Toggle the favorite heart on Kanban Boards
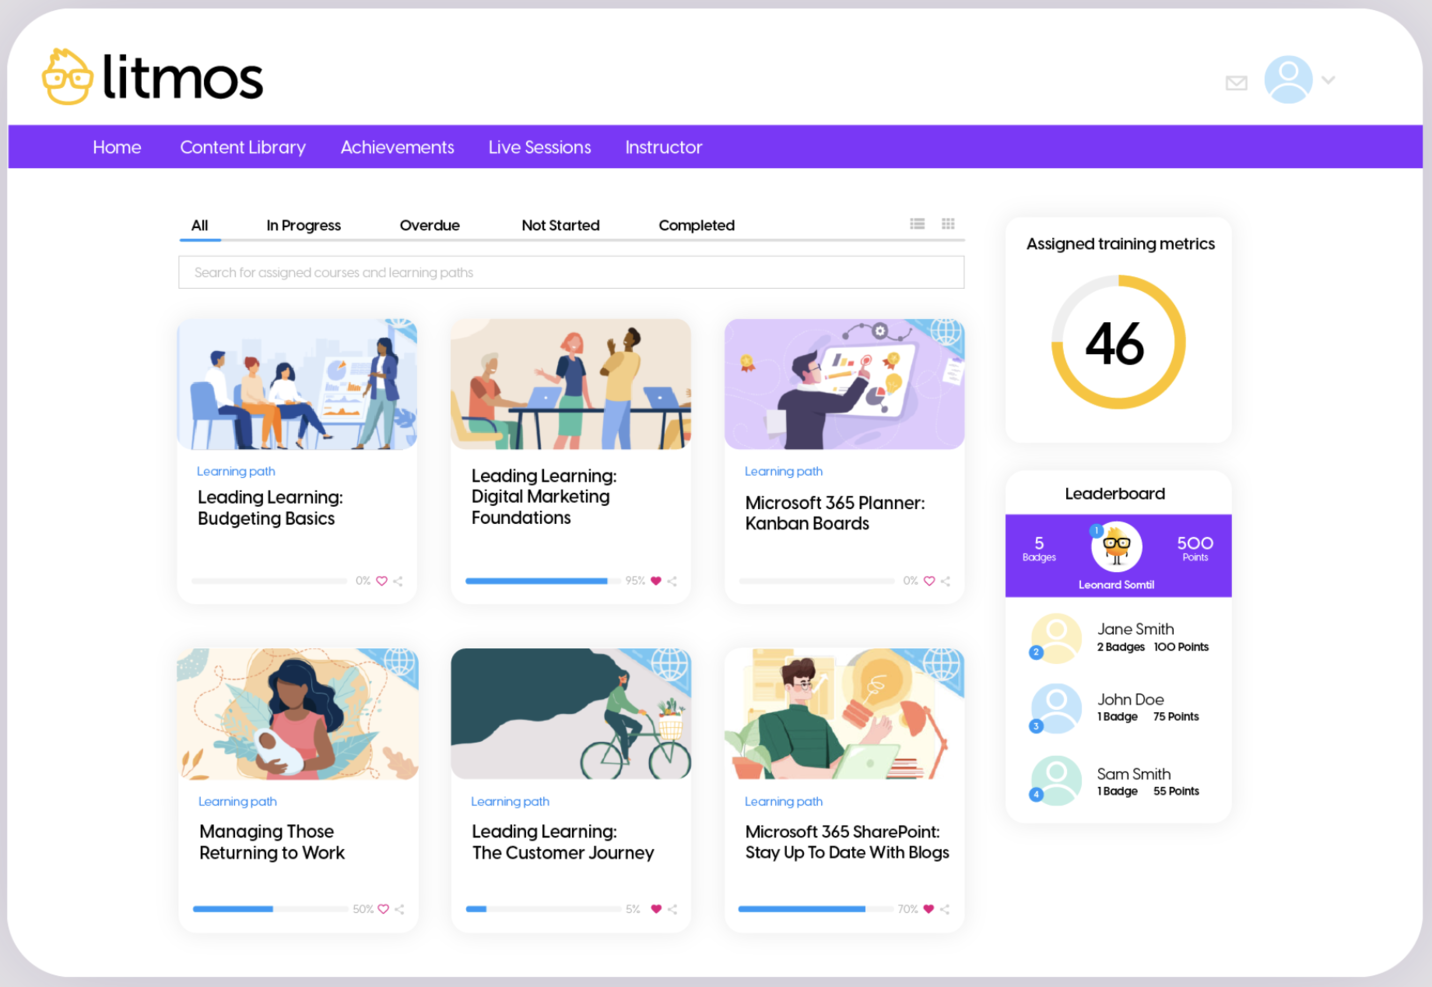Viewport: 1432px width, 987px height. click(929, 580)
